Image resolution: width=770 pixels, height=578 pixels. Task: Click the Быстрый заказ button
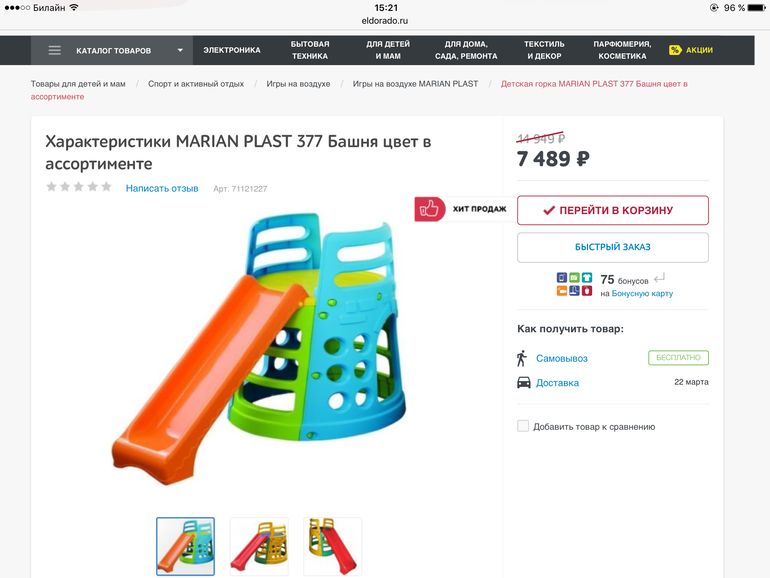click(613, 247)
